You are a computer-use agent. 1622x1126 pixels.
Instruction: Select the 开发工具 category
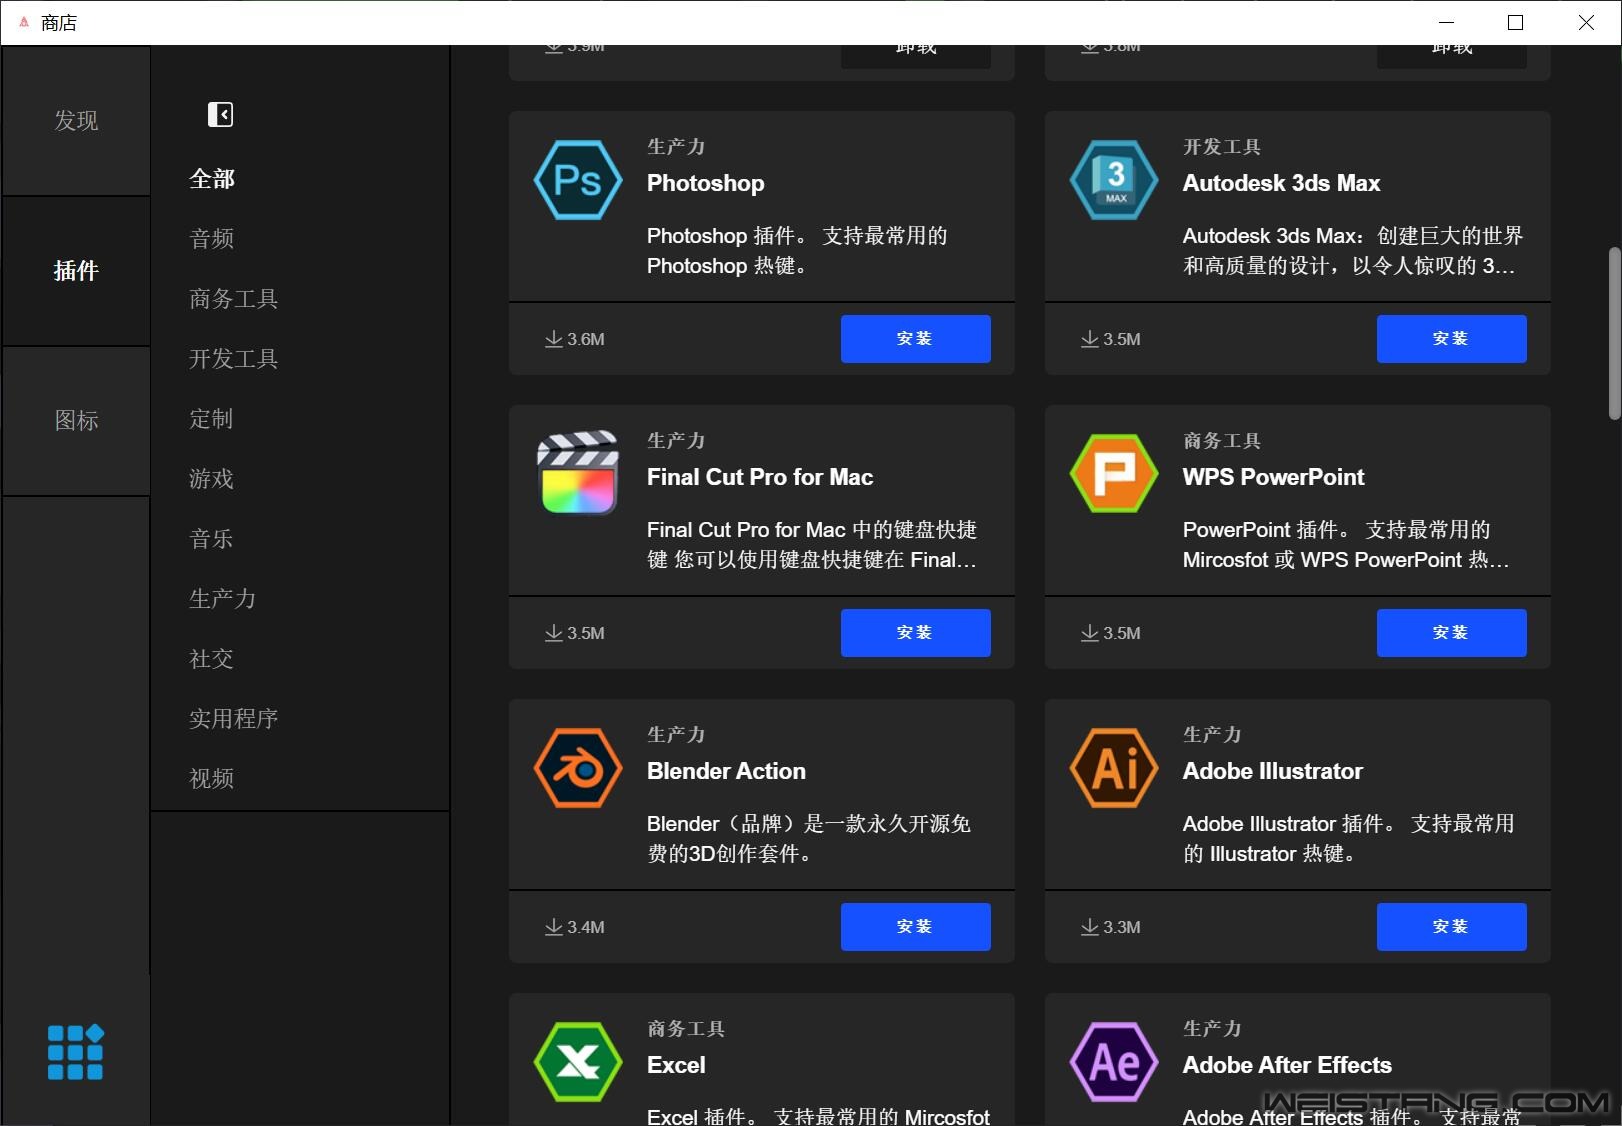tap(234, 359)
